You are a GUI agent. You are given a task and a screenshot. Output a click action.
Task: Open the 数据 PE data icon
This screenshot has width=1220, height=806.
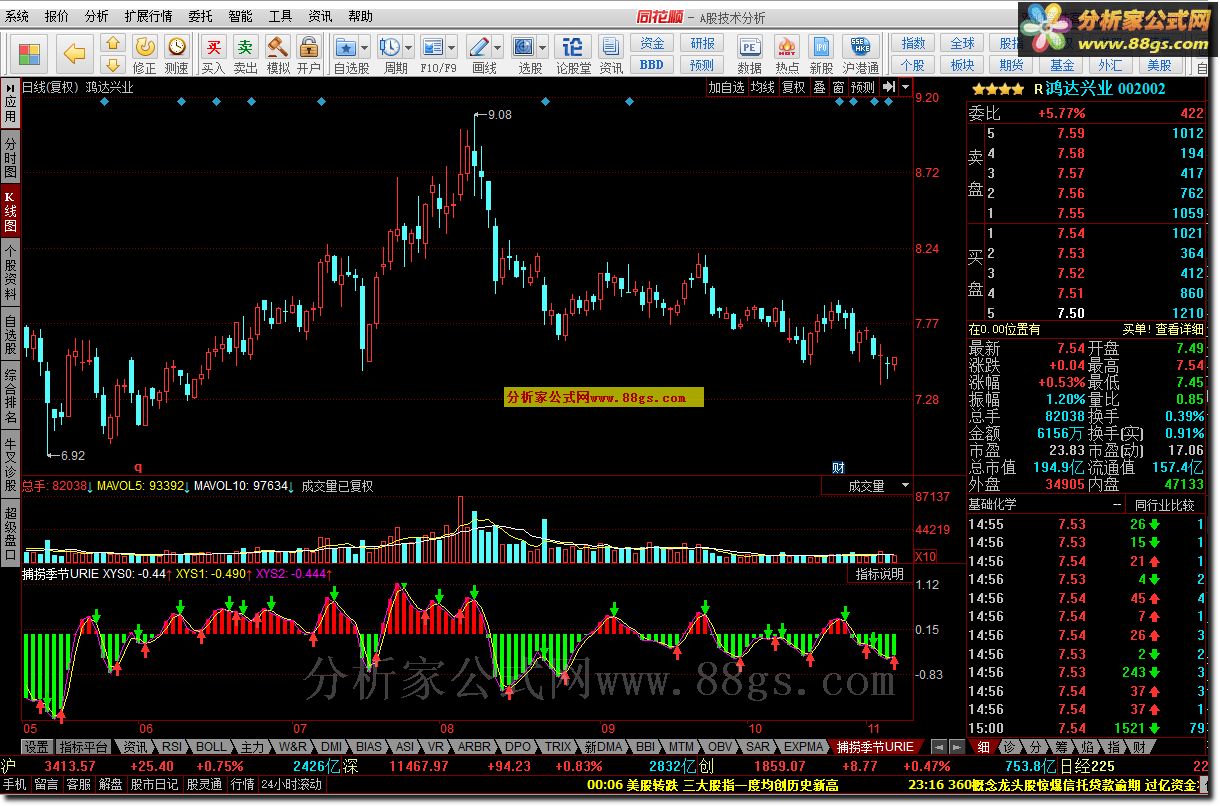point(749,47)
